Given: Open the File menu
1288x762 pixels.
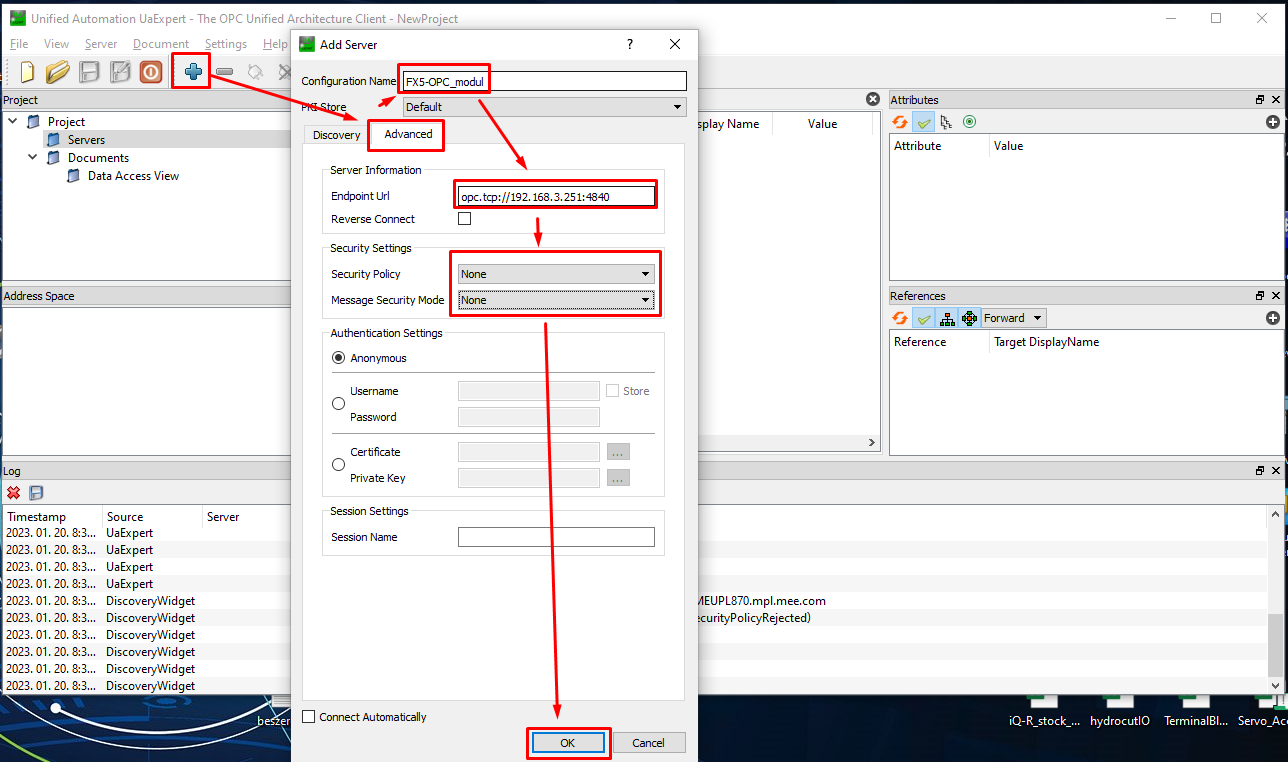Looking at the screenshot, I should click(x=19, y=44).
